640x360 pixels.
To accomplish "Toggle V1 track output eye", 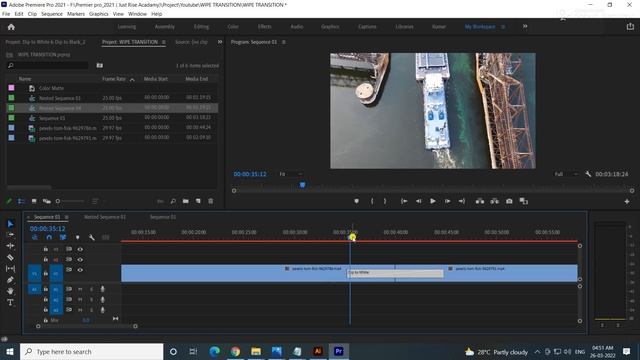I will click(80, 270).
